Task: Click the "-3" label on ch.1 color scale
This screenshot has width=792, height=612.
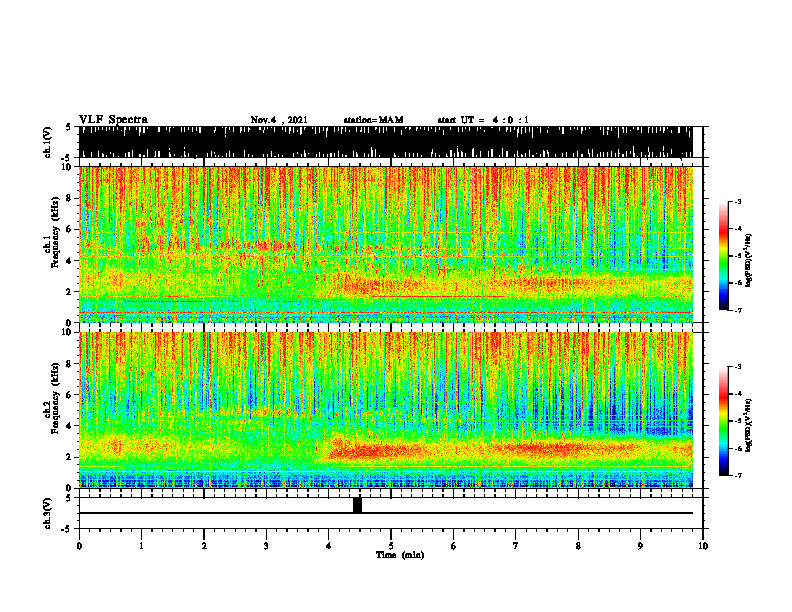Action: point(737,201)
